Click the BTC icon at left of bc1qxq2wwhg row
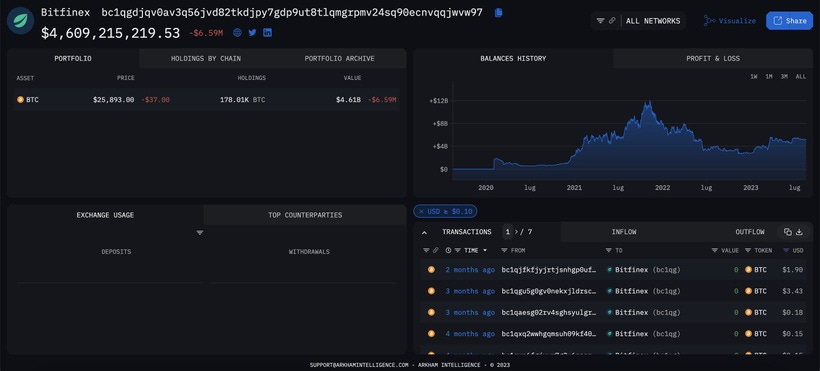 point(431,333)
